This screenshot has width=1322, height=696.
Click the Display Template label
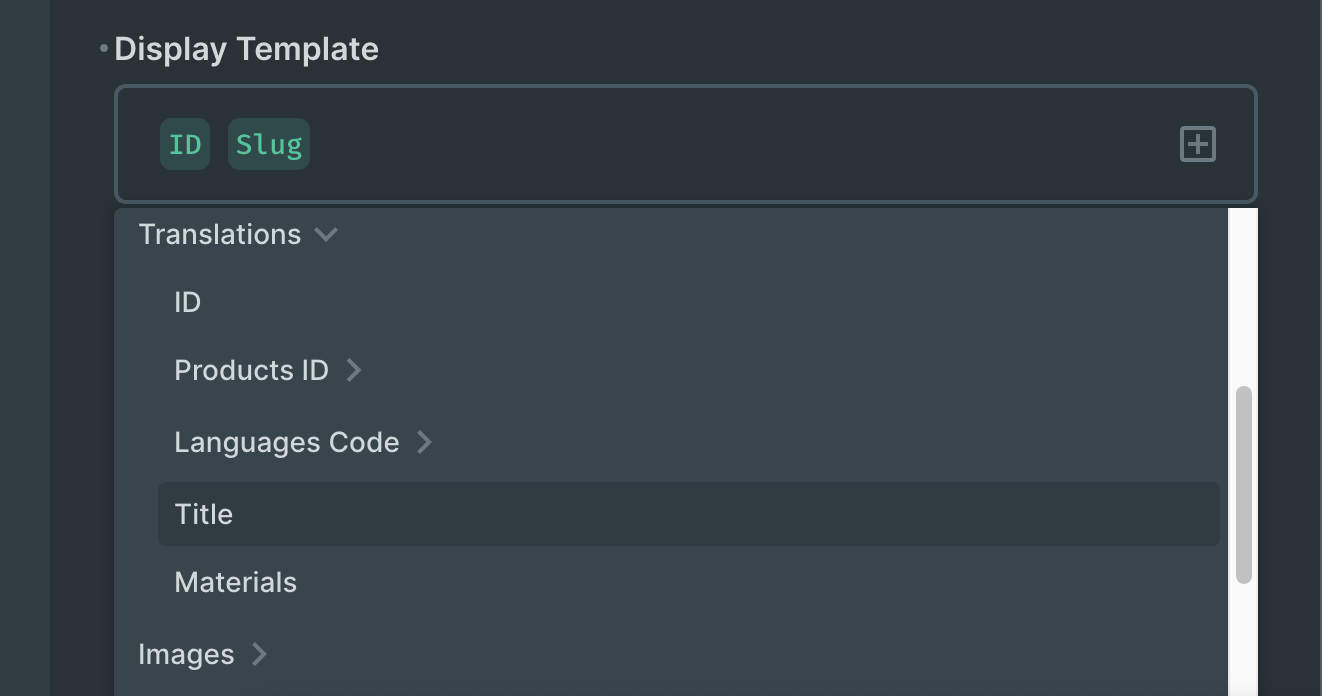(246, 48)
